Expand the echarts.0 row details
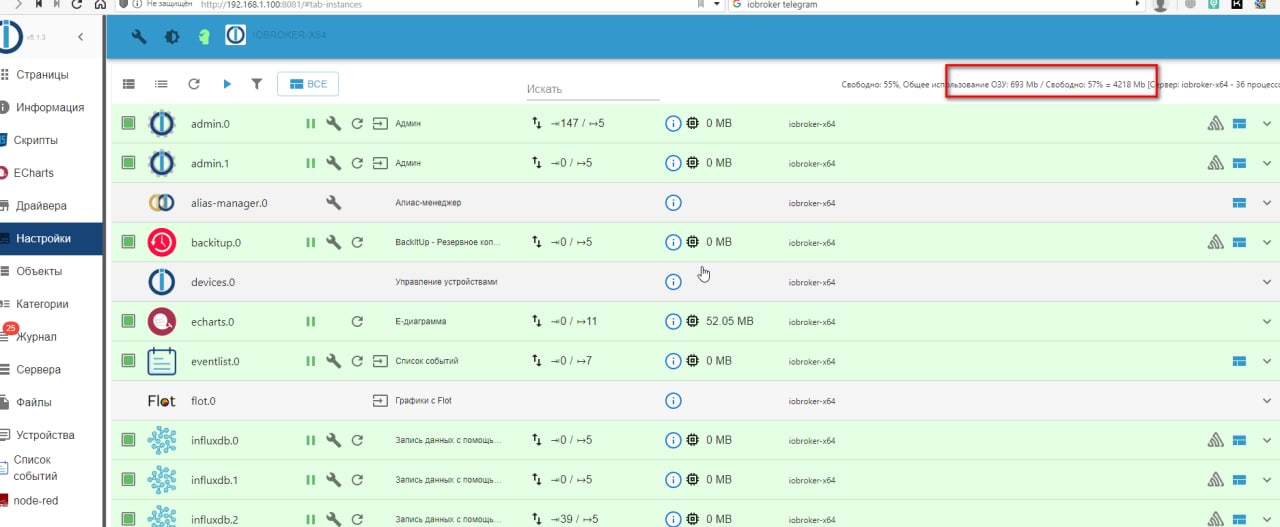The width and height of the screenshot is (1280, 527). [1267, 321]
